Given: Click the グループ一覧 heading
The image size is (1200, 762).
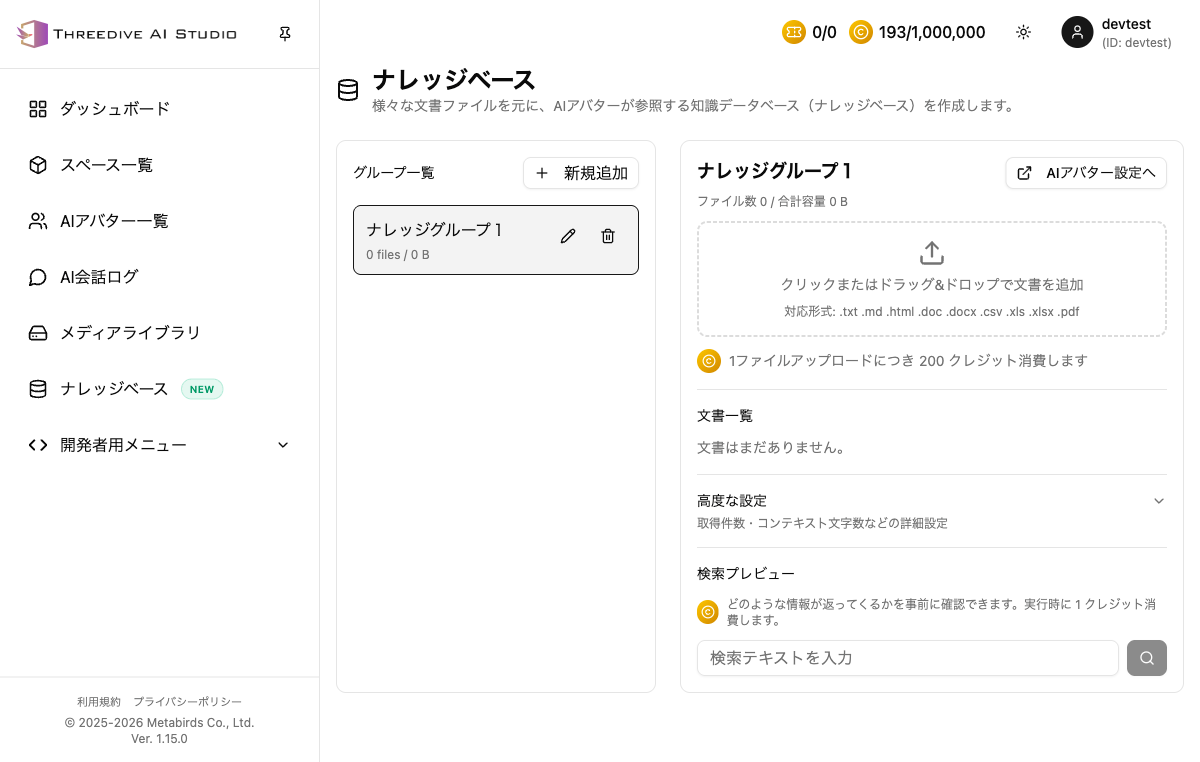Looking at the screenshot, I should pyautogui.click(x=394, y=173).
